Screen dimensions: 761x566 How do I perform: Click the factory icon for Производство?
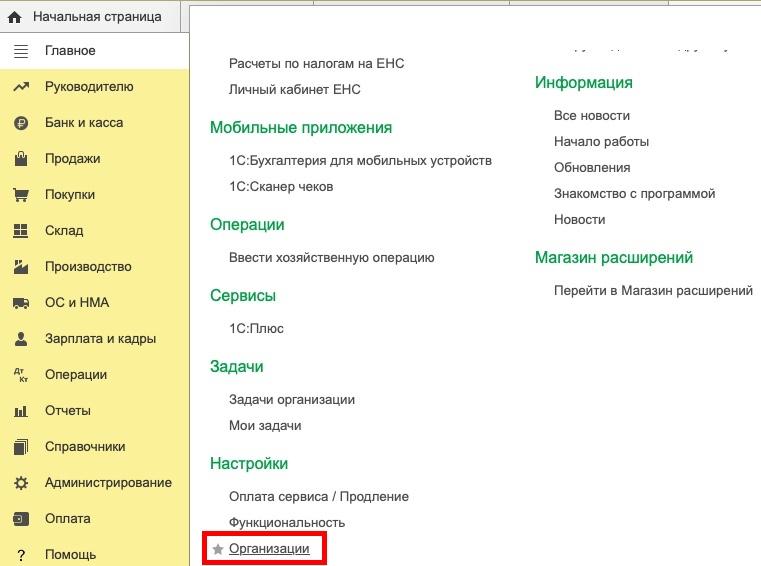[x=21, y=267]
